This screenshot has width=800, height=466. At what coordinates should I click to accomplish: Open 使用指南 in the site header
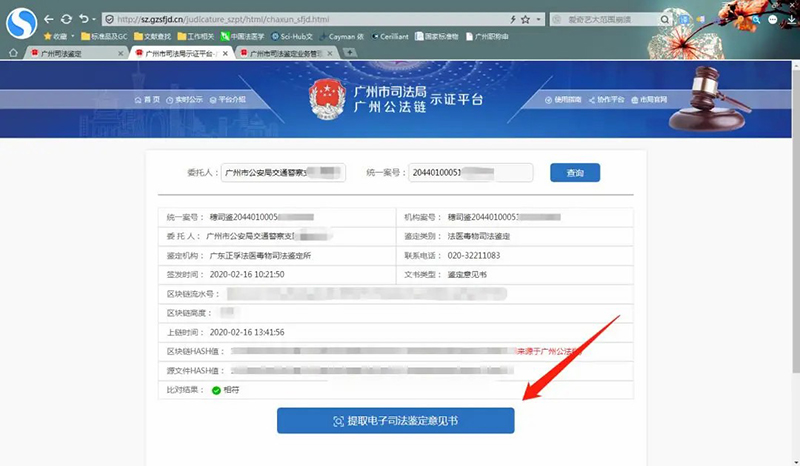(563, 100)
